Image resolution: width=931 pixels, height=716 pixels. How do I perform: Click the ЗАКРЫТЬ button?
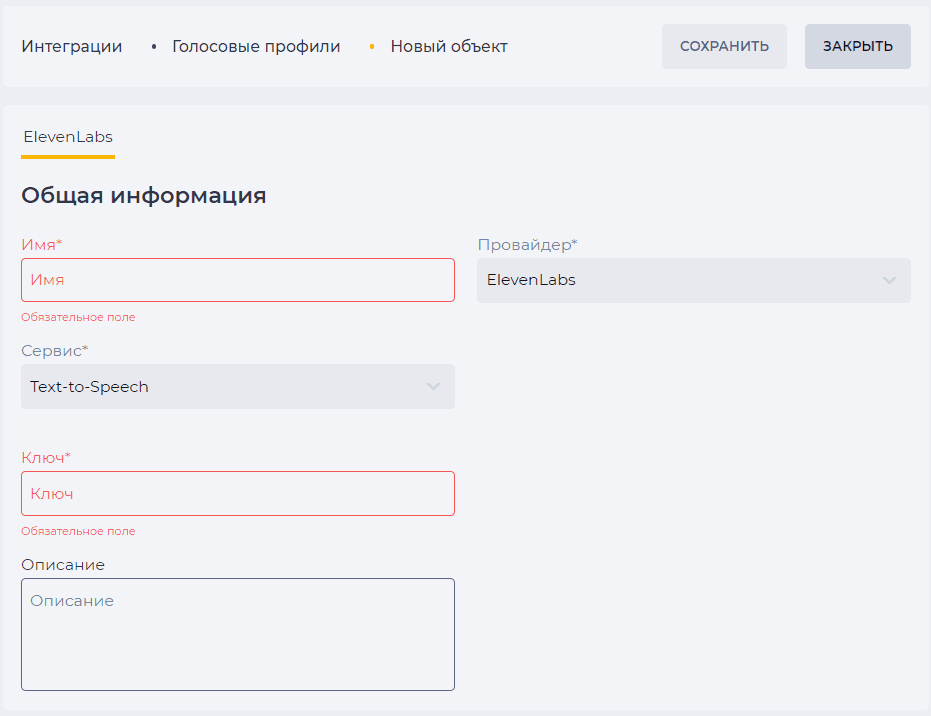(857, 46)
